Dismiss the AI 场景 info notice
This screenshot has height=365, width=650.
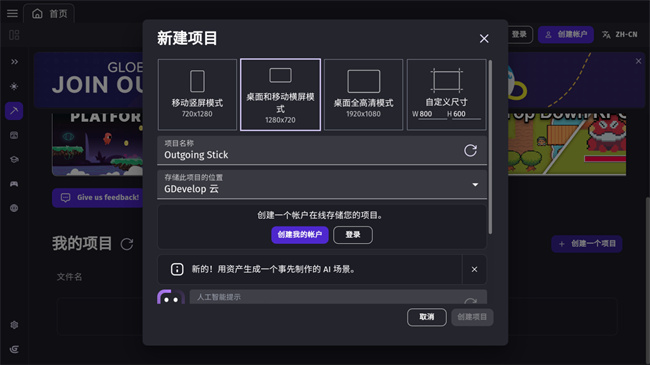coord(474,270)
